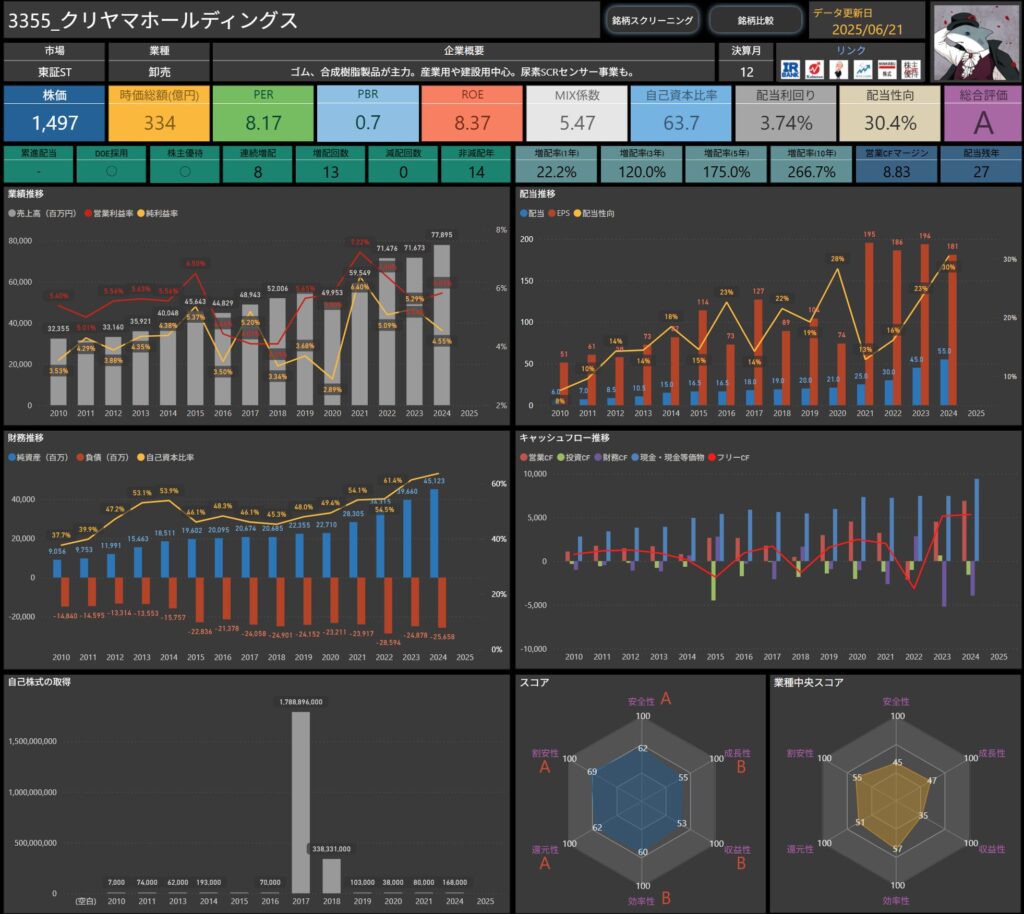This screenshot has width=1024, height=914.
Task: Click the 業種中央スコア chart title
Action: [808, 683]
